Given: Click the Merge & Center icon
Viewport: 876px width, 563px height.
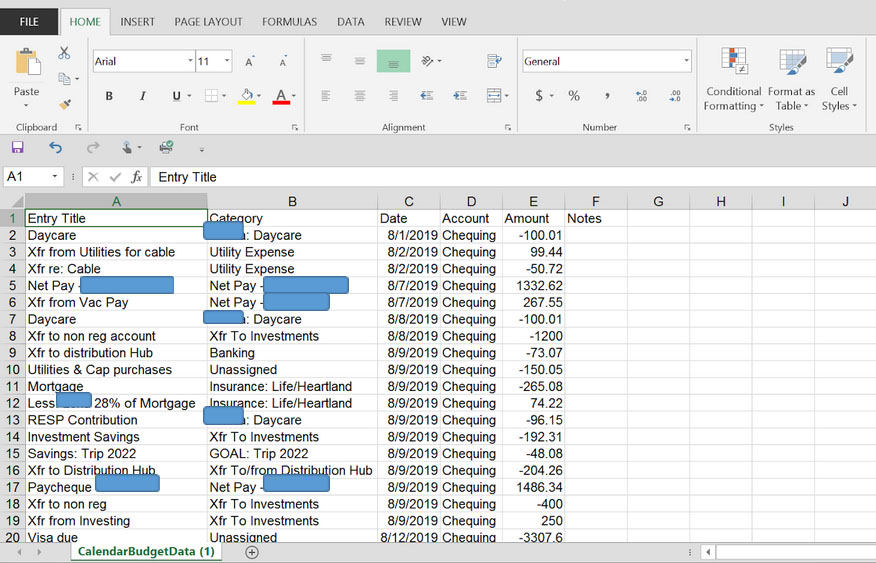Looking at the screenshot, I should coord(493,96).
